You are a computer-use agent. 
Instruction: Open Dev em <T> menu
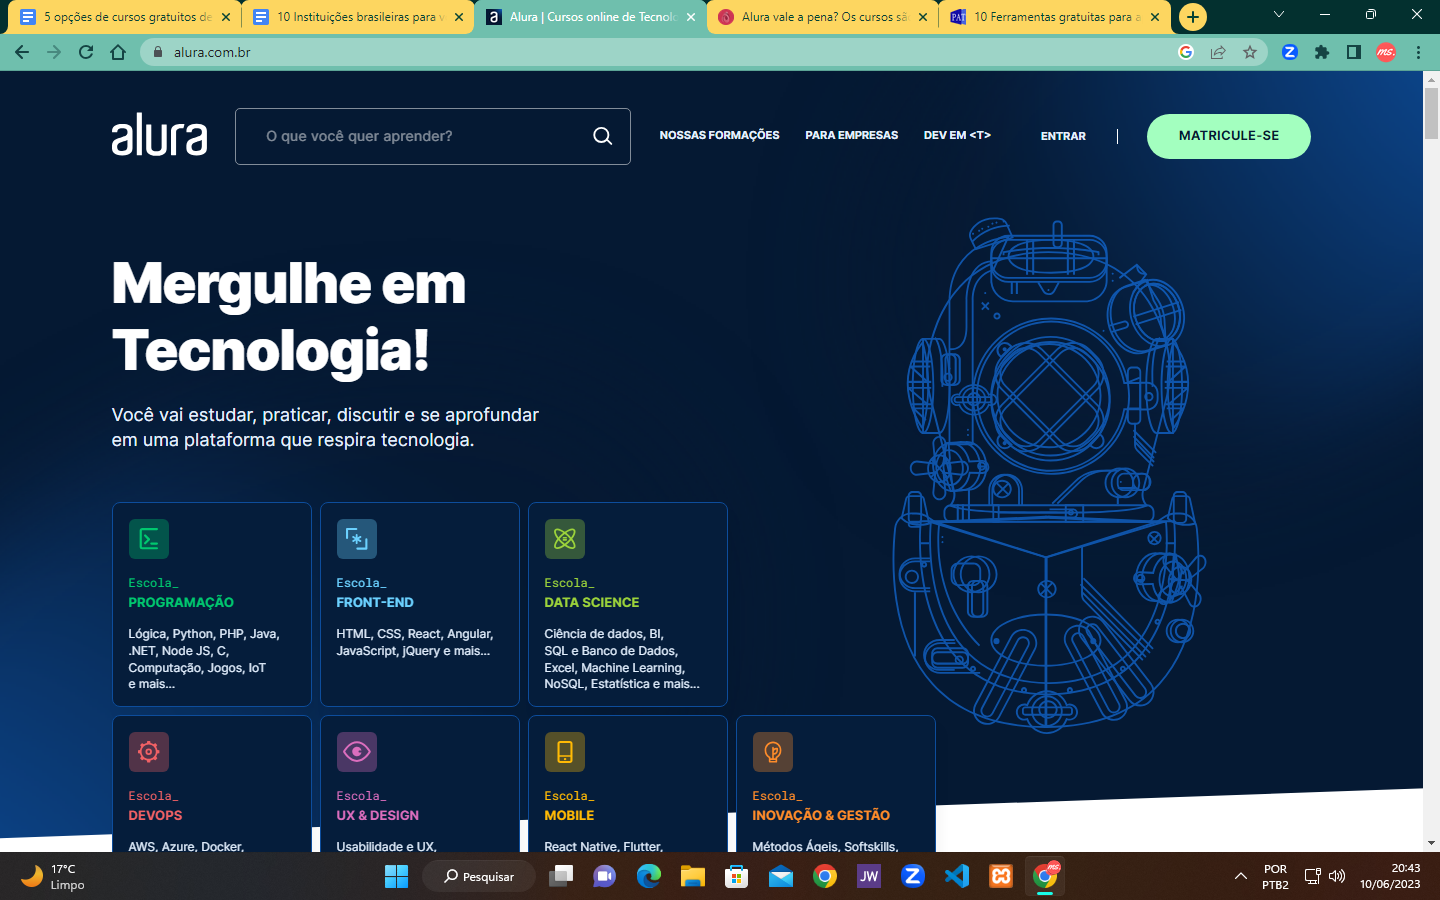pyautogui.click(x=957, y=135)
